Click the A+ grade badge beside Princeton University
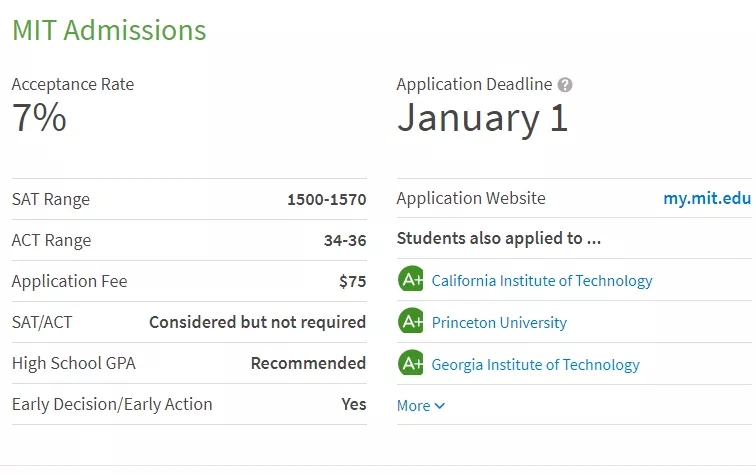This screenshot has width=756, height=475. coord(410,322)
